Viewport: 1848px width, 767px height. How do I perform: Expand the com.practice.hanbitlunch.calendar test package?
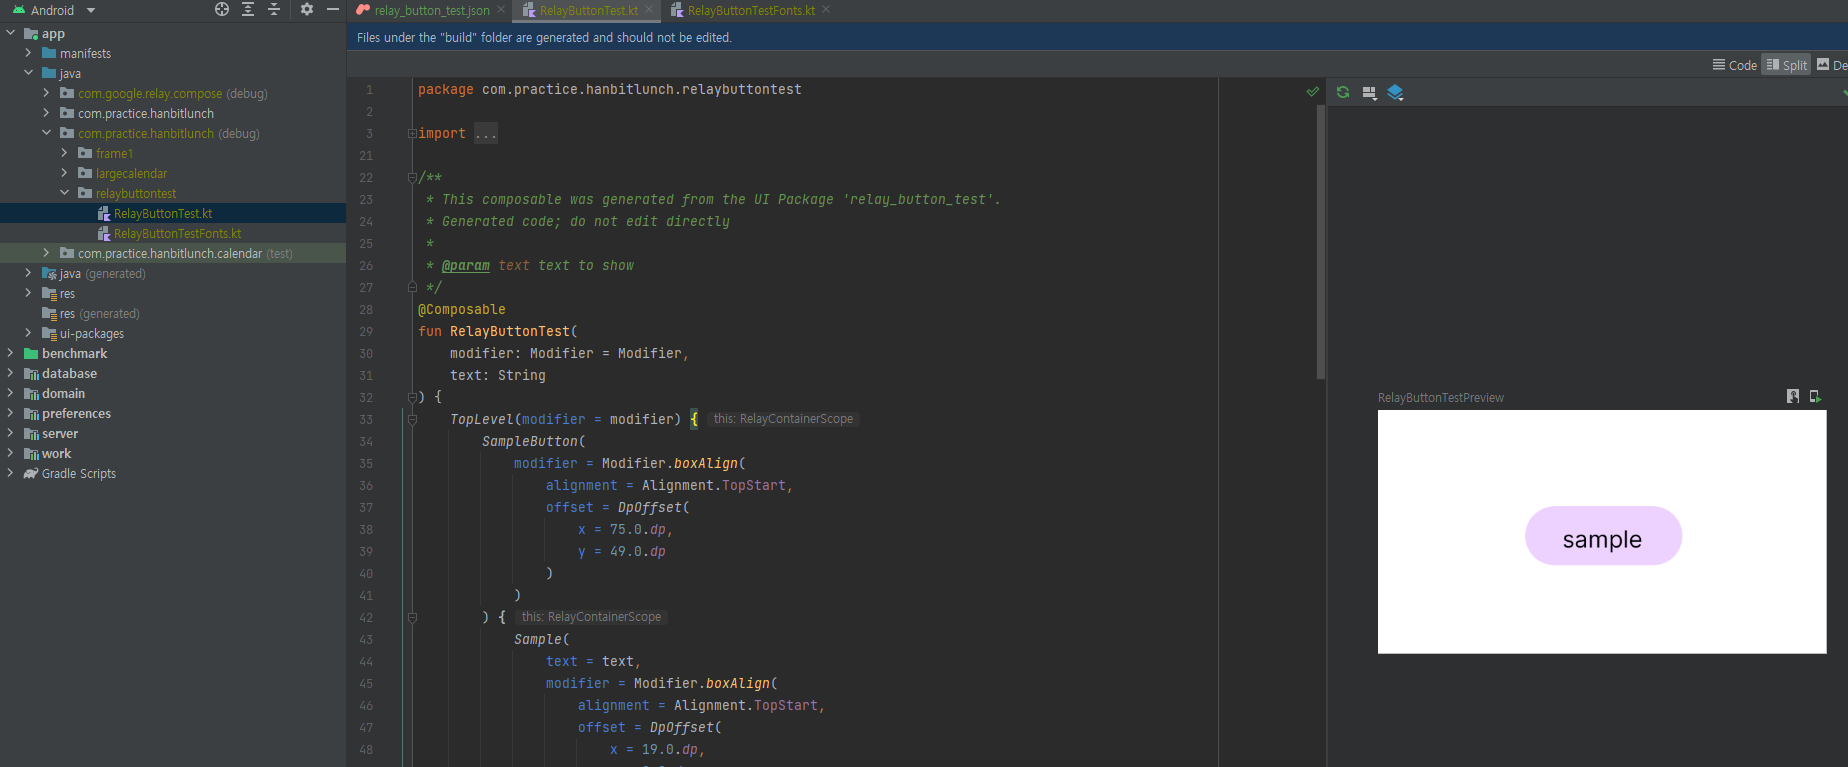[46, 253]
